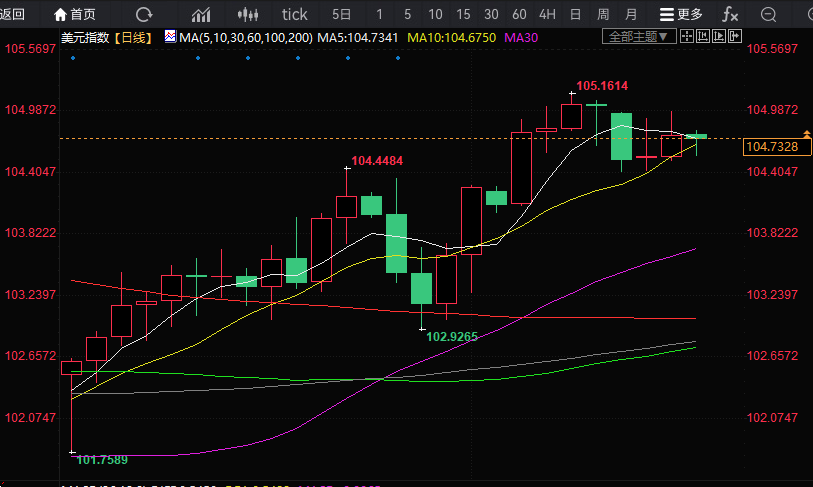Open the 更多 menu

tap(681, 15)
